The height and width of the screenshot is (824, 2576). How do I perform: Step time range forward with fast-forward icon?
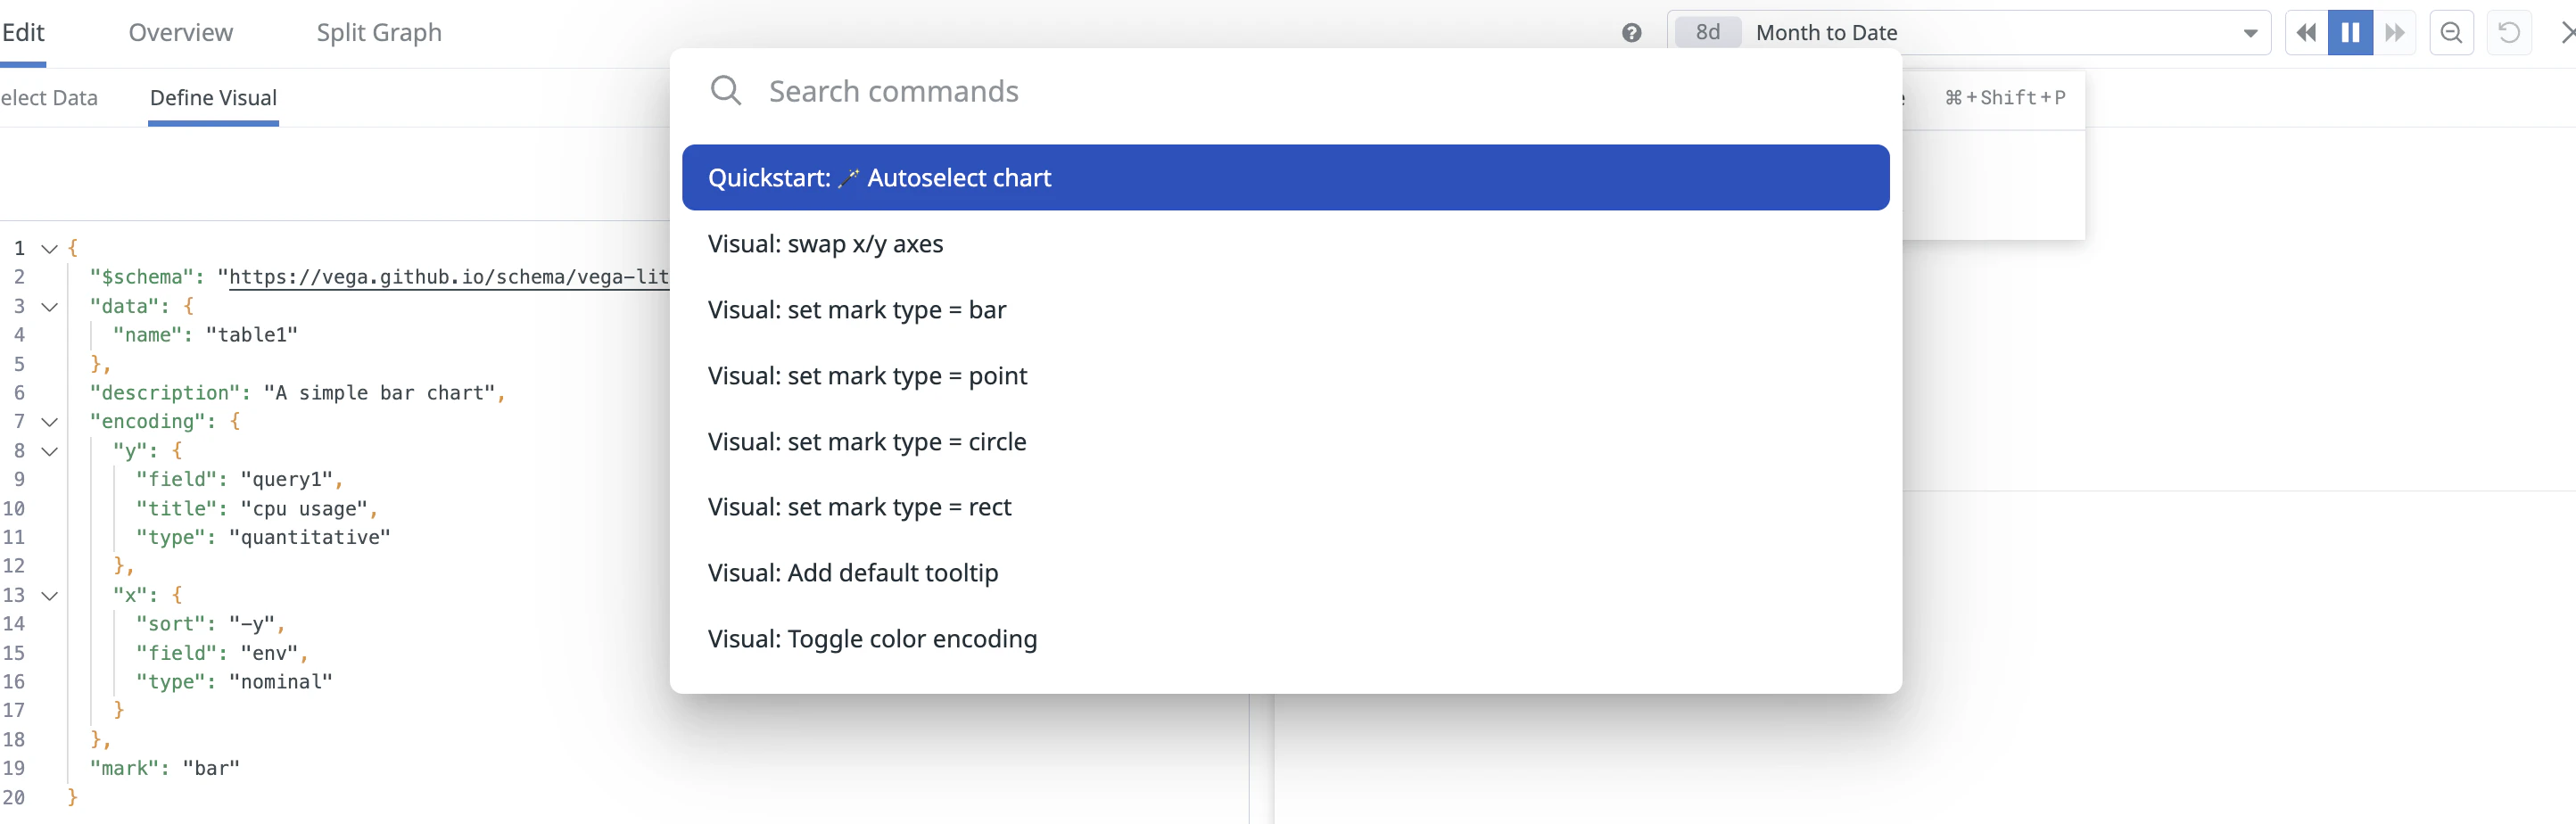point(2394,33)
